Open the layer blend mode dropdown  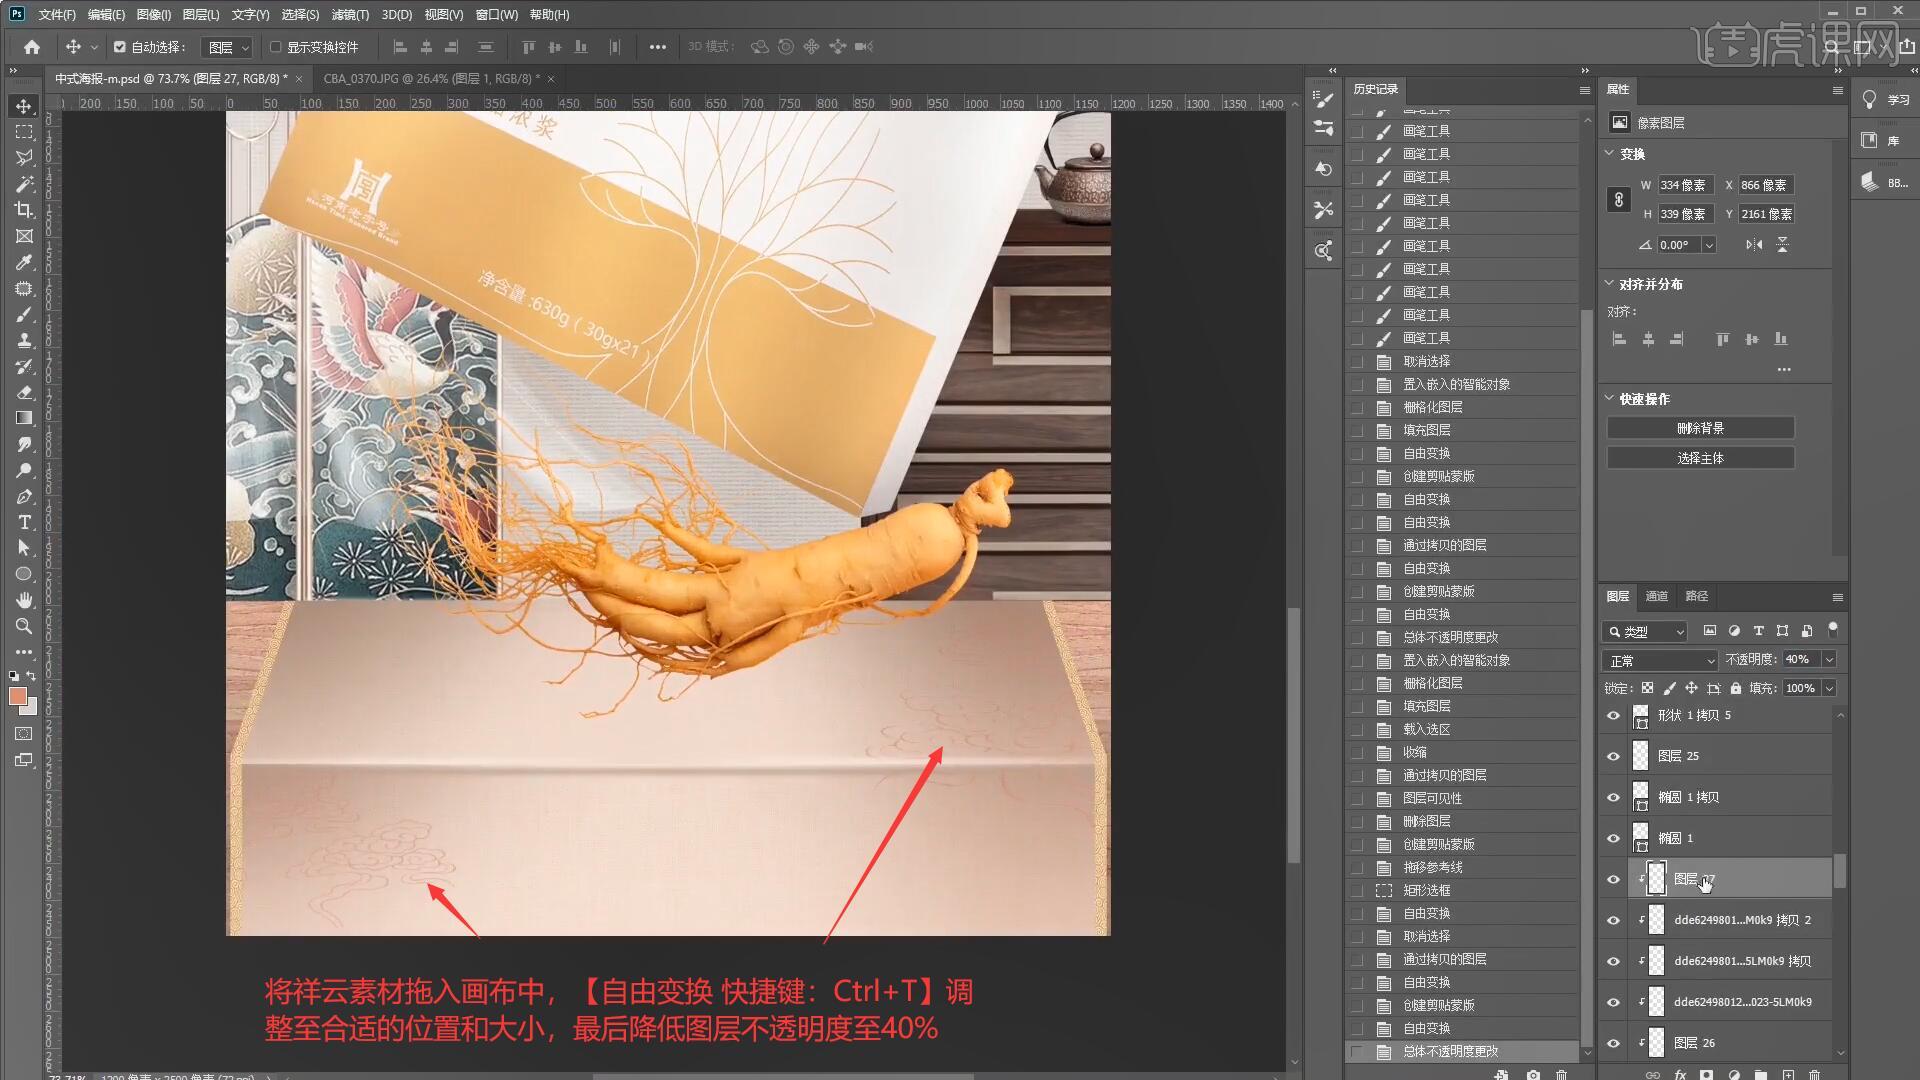pos(1660,661)
